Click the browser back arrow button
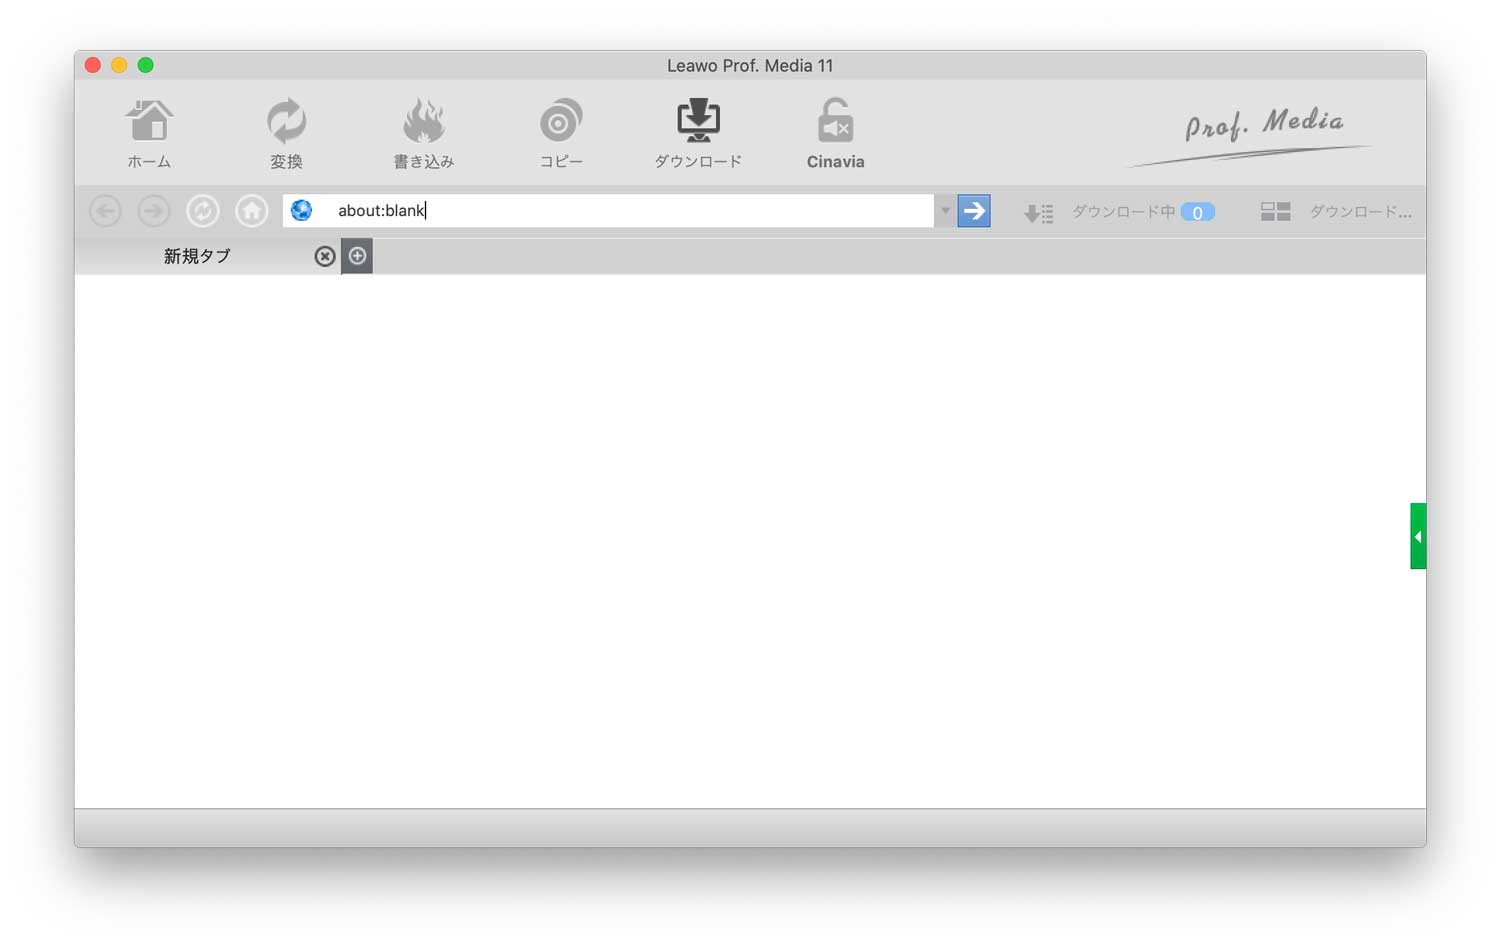The image size is (1500, 945). tap(106, 211)
